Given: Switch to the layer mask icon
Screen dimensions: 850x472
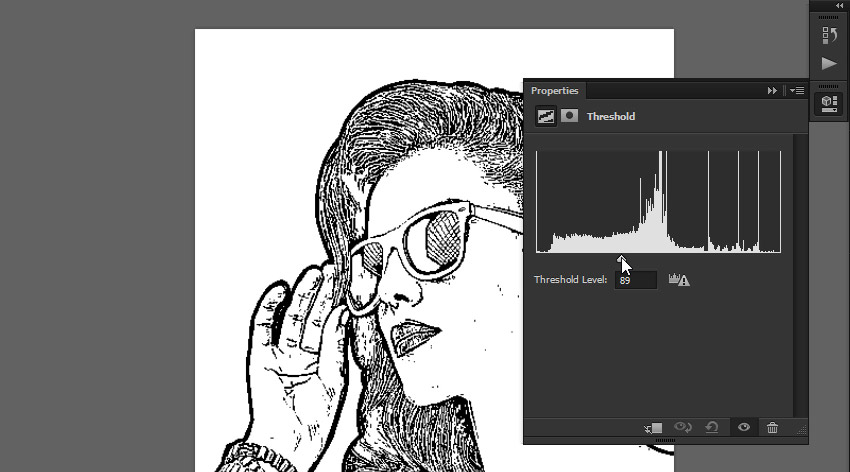Looking at the screenshot, I should click(x=569, y=115).
